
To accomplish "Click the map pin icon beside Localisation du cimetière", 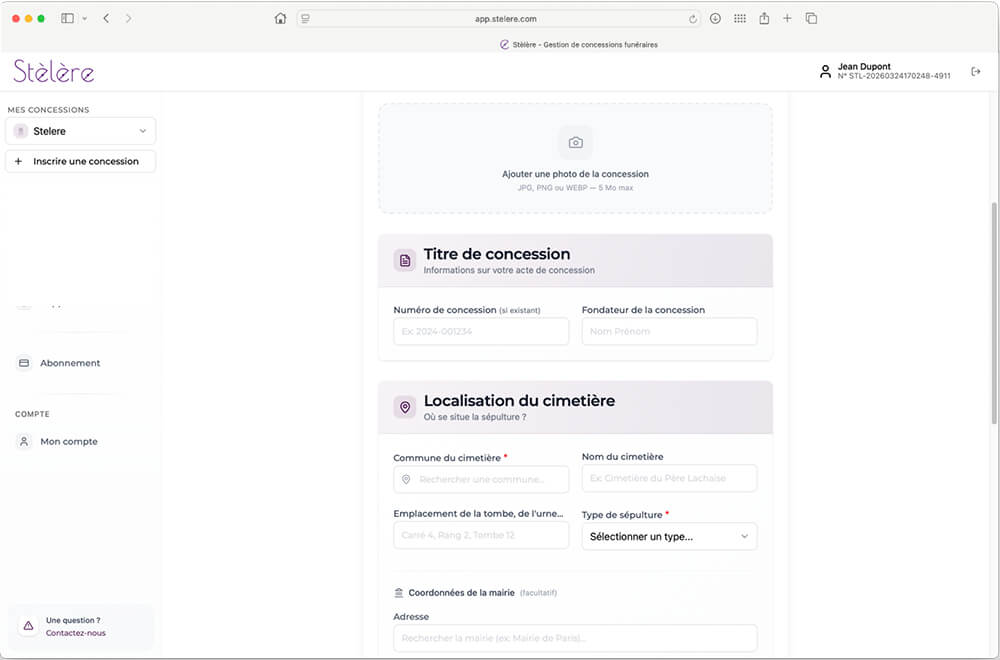I will (x=405, y=407).
